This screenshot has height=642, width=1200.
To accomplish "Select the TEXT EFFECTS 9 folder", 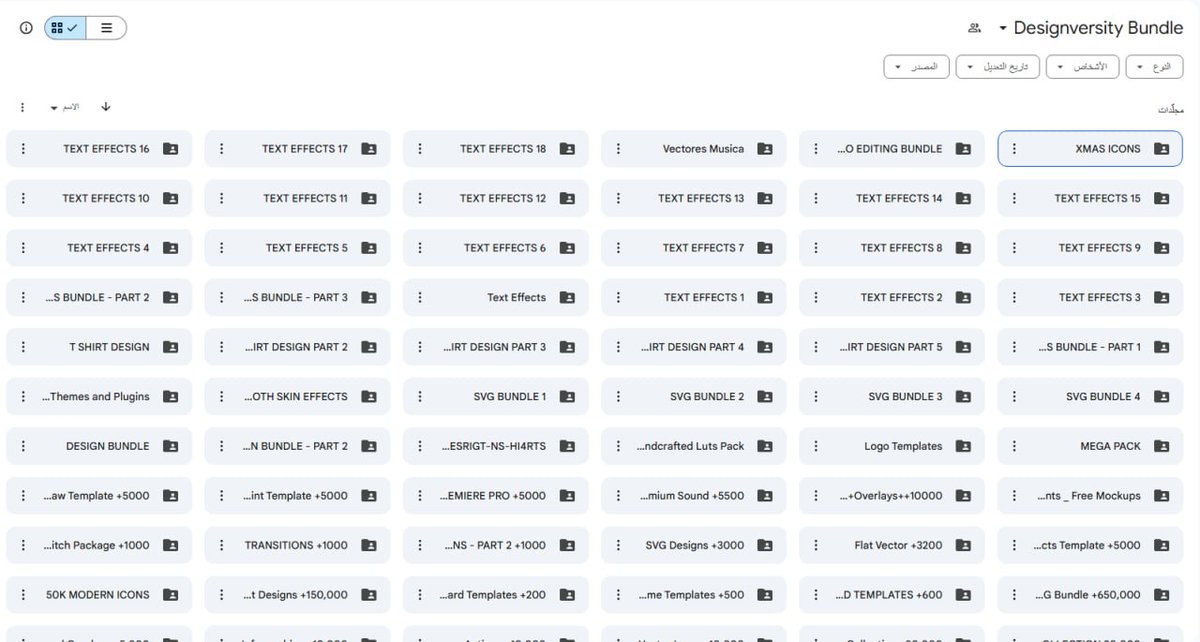I will click(x=1090, y=248).
